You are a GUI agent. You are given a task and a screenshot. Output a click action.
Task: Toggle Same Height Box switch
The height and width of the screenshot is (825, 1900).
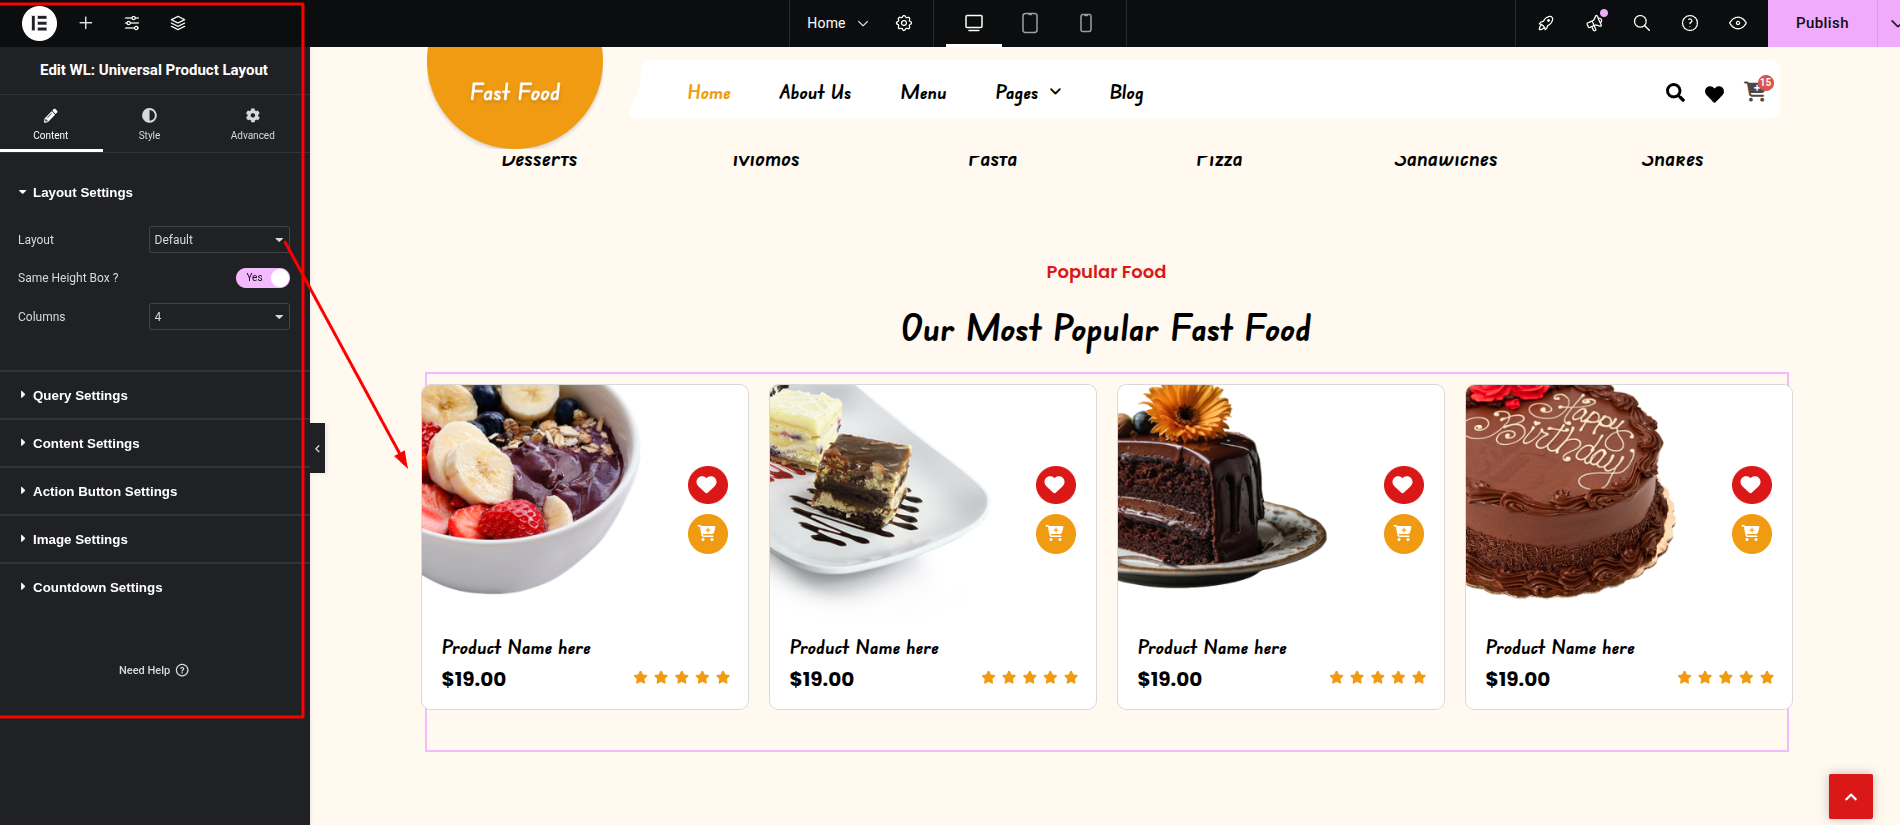pyautogui.click(x=263, y=278)
